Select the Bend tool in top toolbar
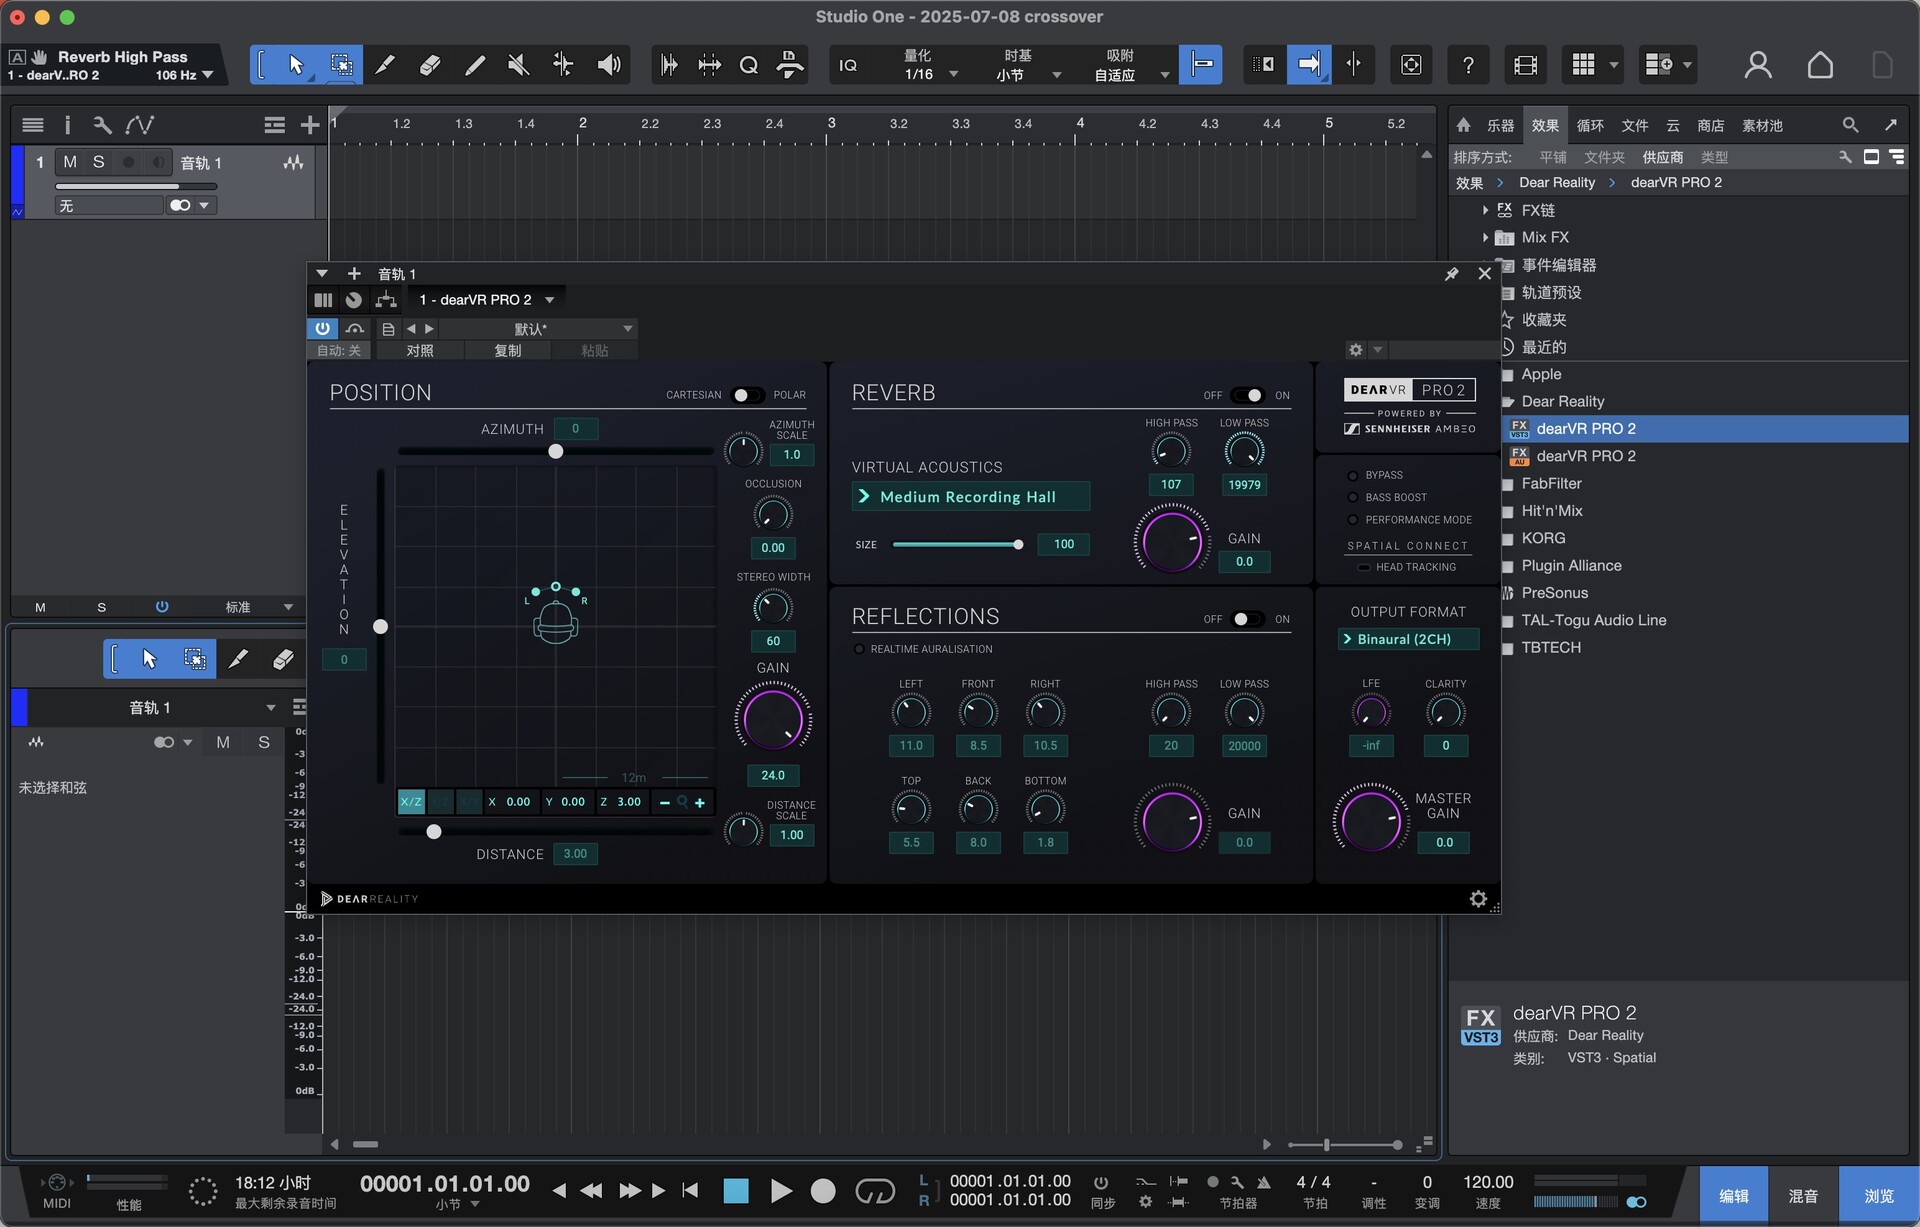 tap(563, 65)
